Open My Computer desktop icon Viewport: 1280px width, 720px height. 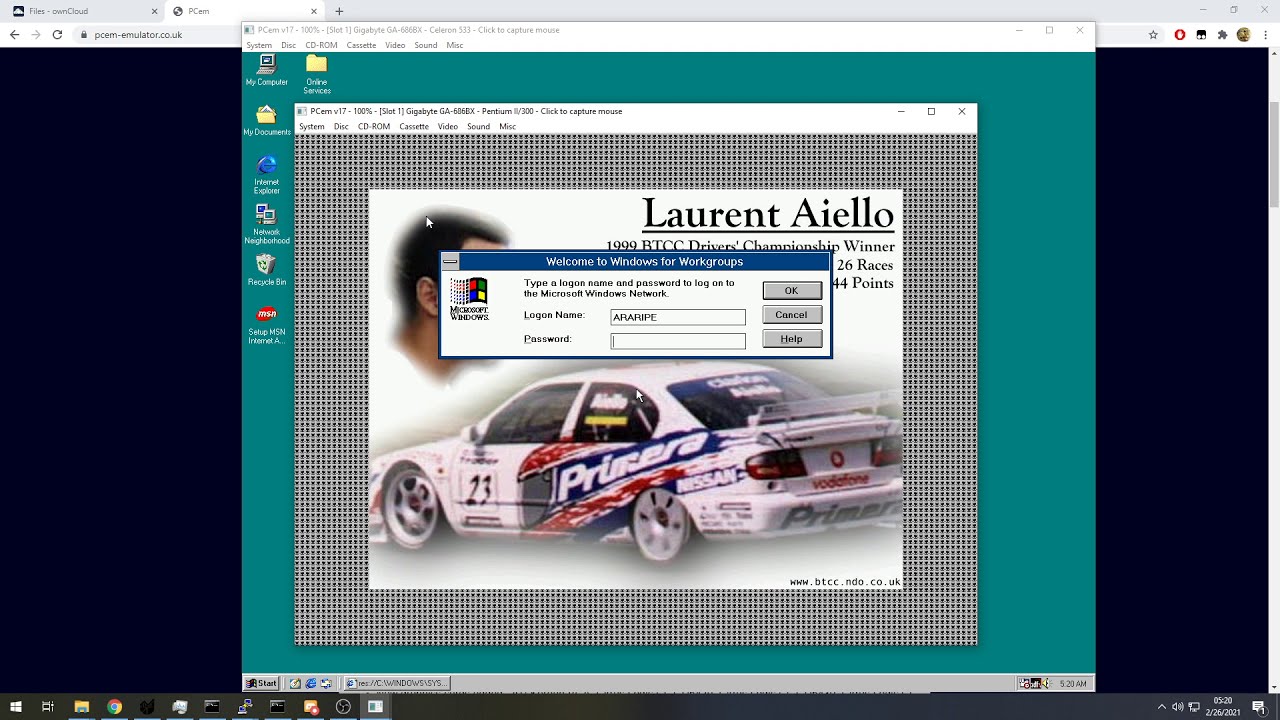[x=266, y=70]
